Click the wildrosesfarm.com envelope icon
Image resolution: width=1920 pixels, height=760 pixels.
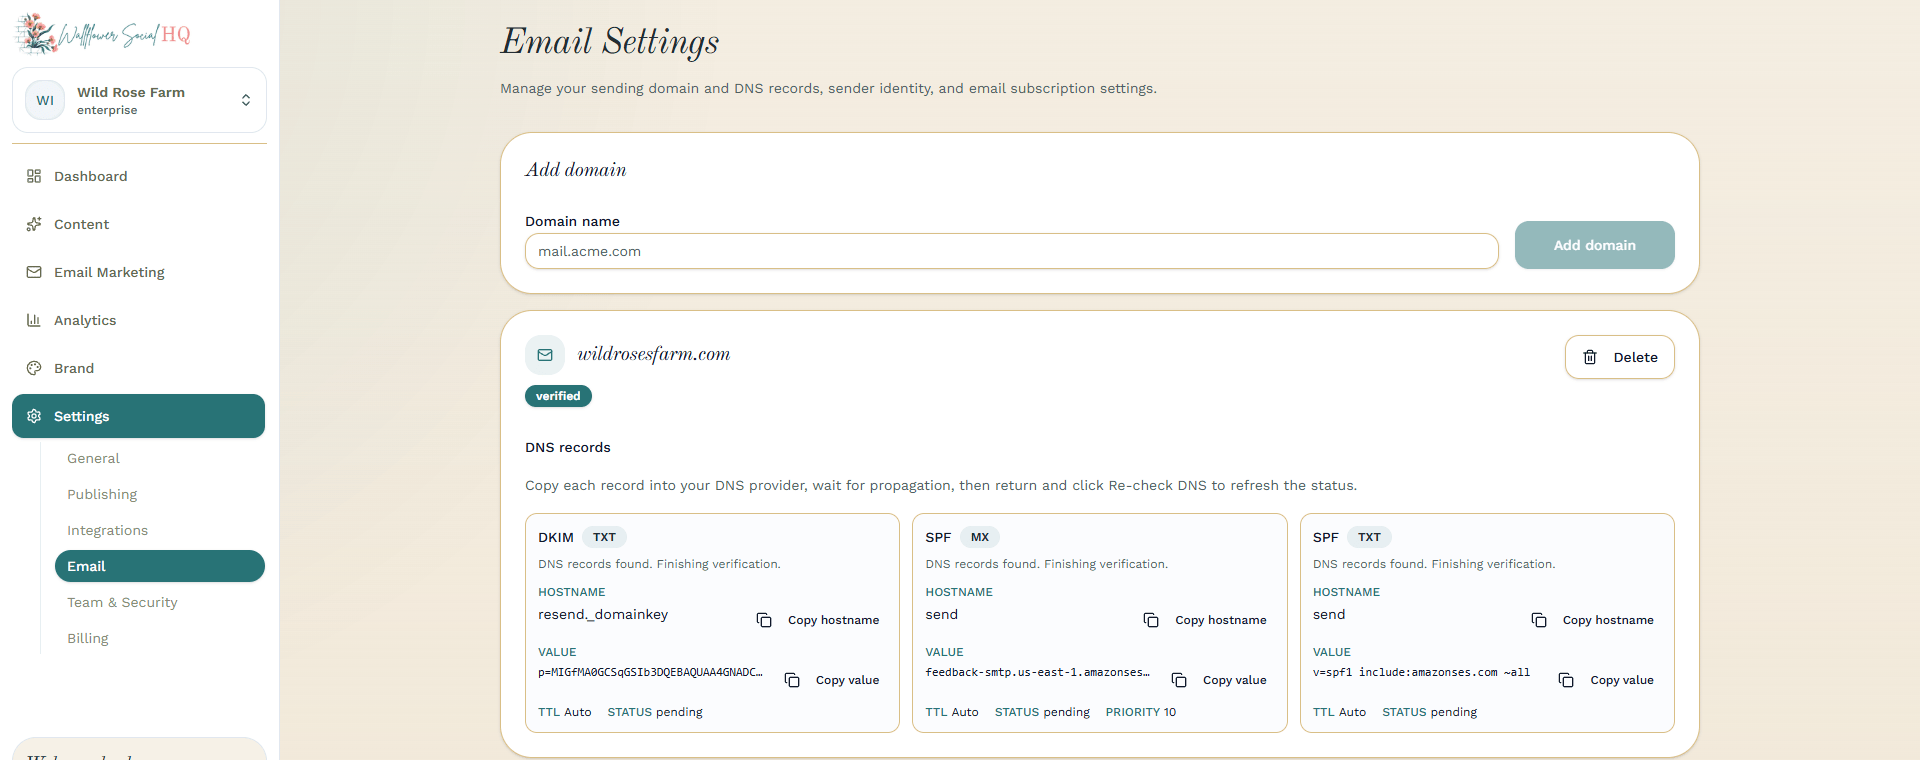[545, 355]
